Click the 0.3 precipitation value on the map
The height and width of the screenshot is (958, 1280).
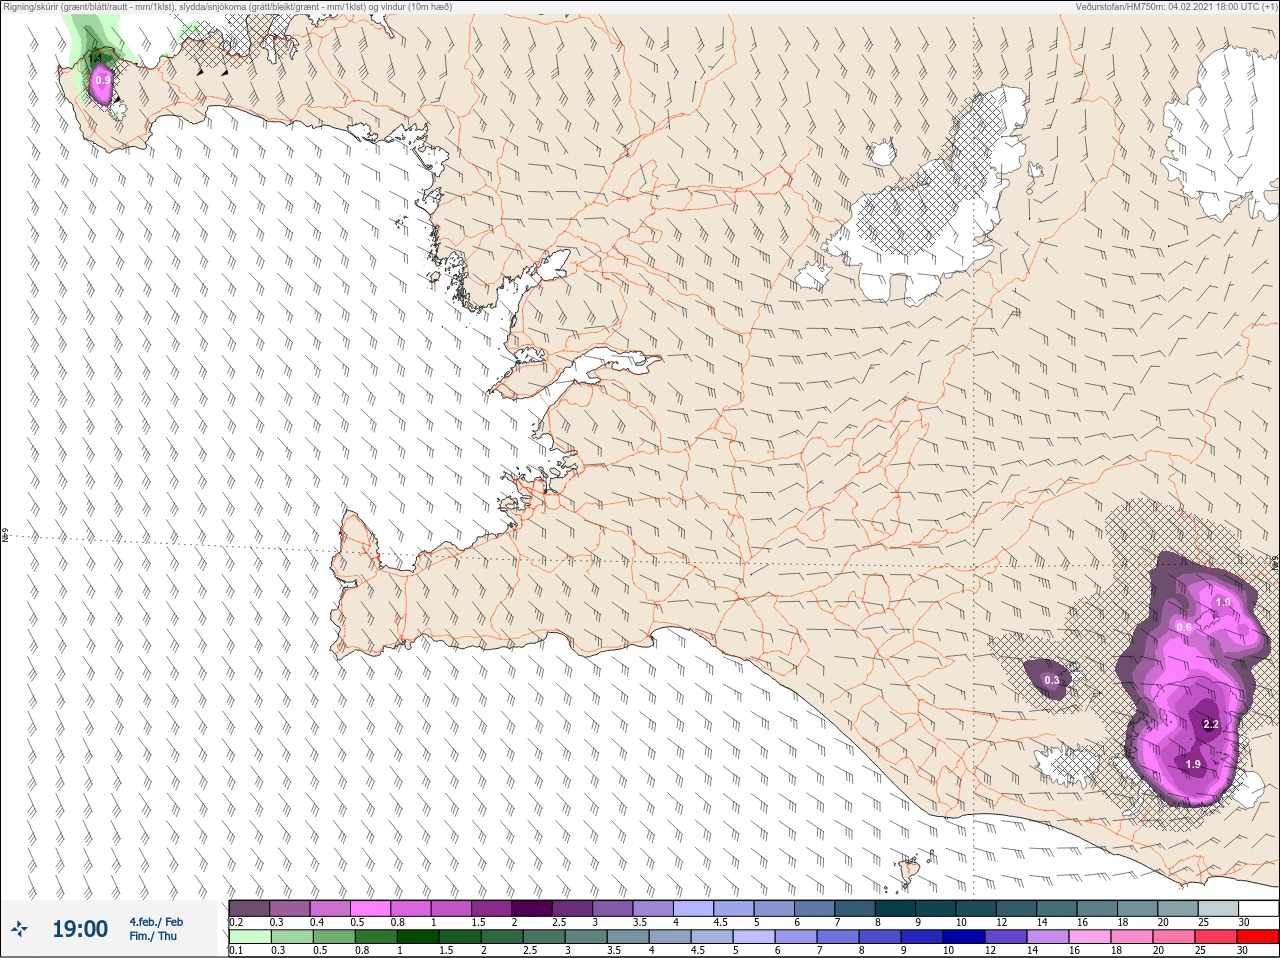(1052, 680)
